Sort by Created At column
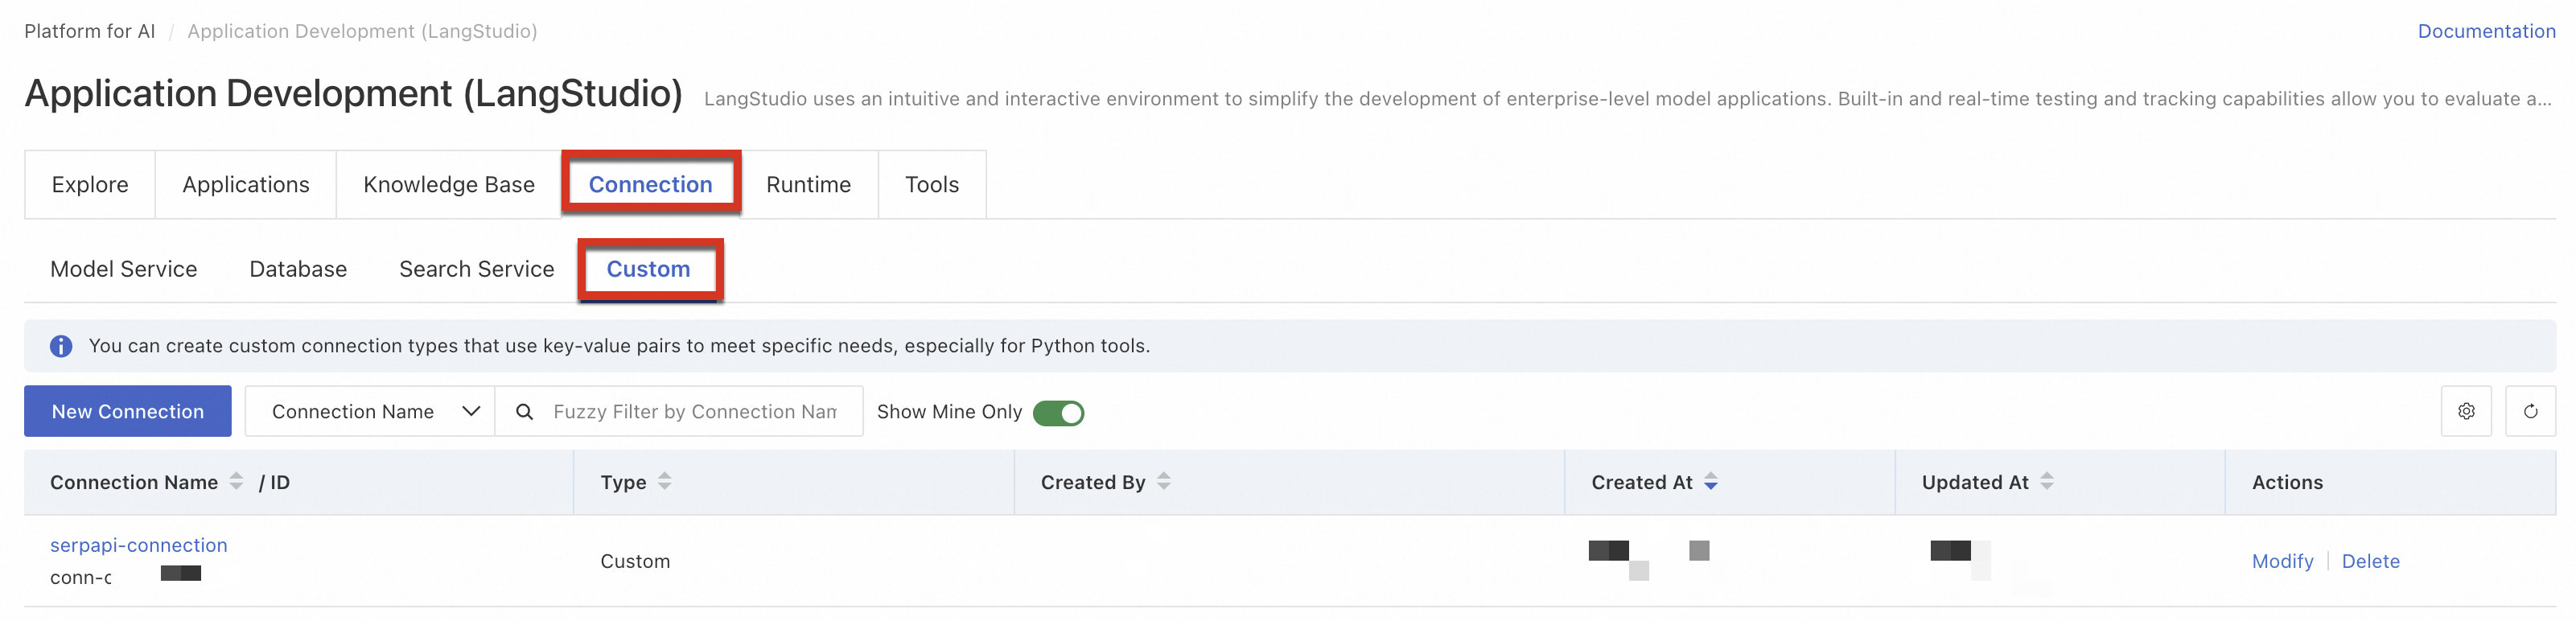This screenshot has height=621, width=2576. [1711, 481]
